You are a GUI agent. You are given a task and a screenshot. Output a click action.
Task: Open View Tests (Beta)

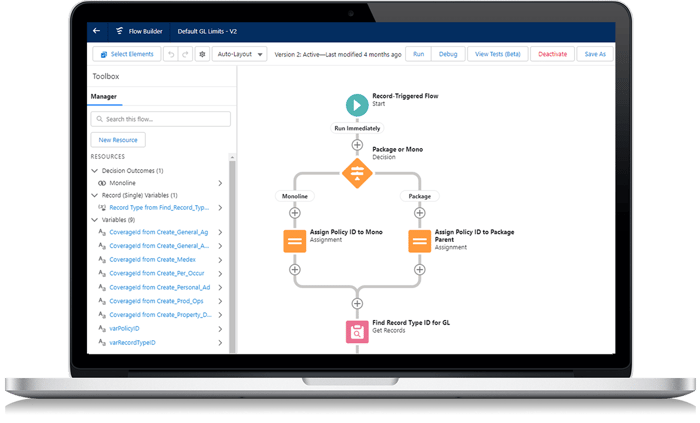(x=497, y=54)
